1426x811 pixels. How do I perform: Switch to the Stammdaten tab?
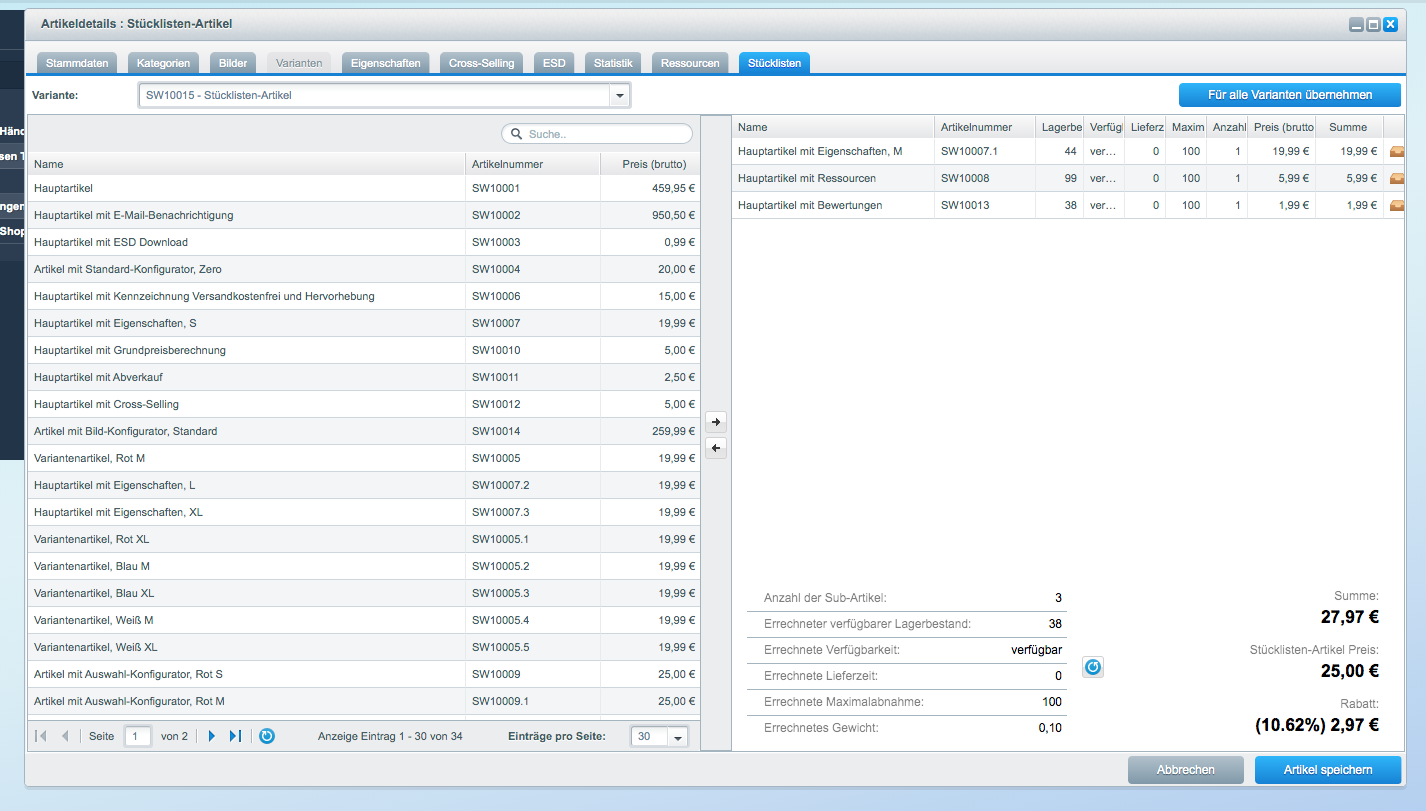78,63
